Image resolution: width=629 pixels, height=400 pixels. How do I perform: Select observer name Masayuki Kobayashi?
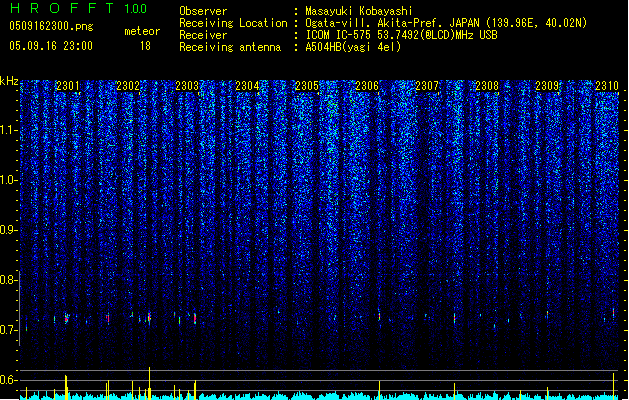point(359,11)
